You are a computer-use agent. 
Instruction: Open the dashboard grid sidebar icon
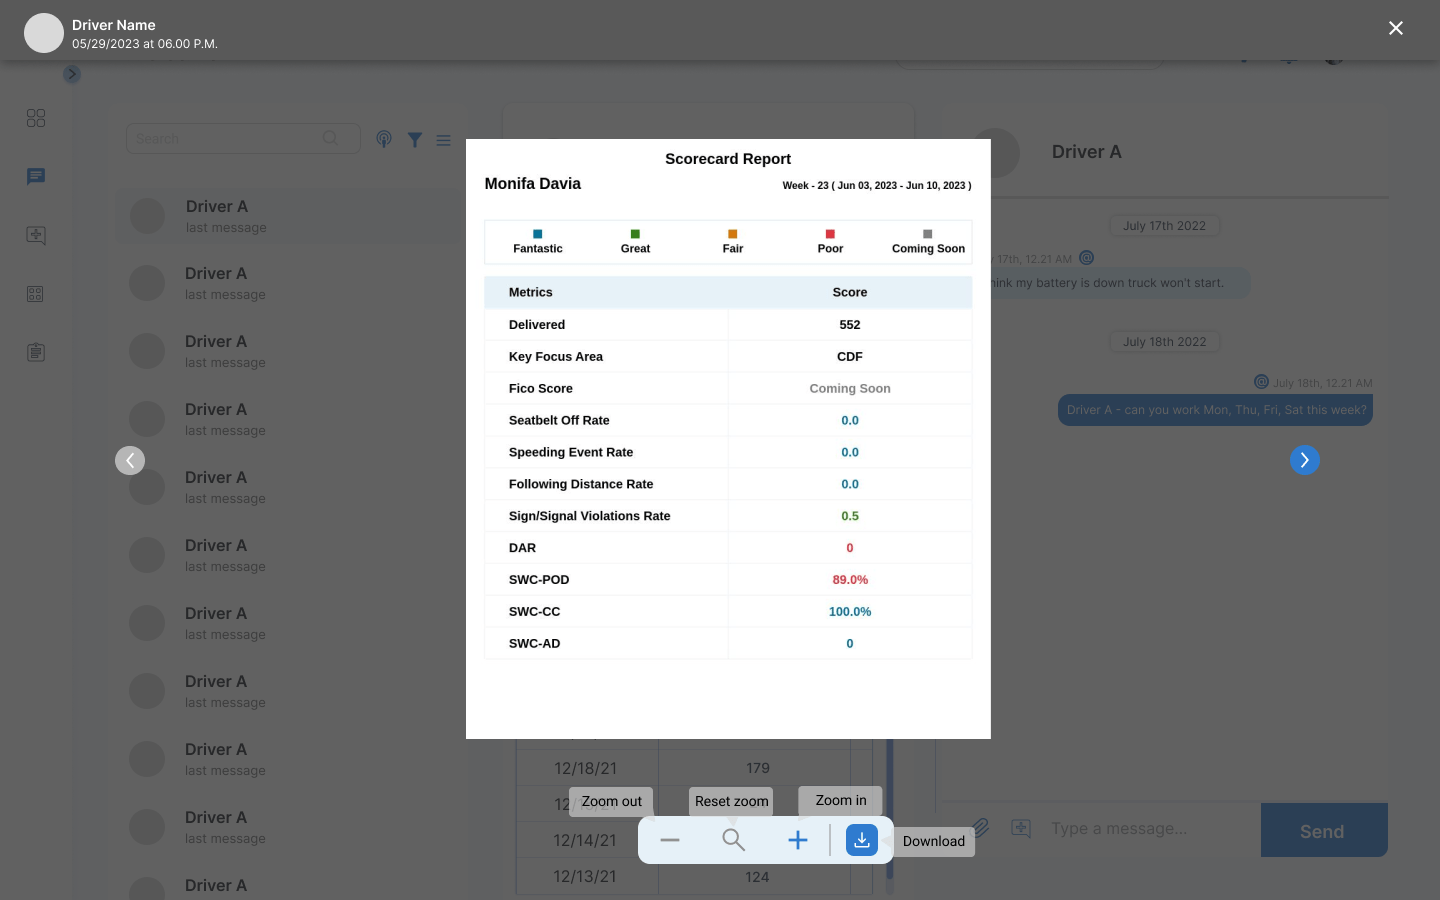coord(36,118)
